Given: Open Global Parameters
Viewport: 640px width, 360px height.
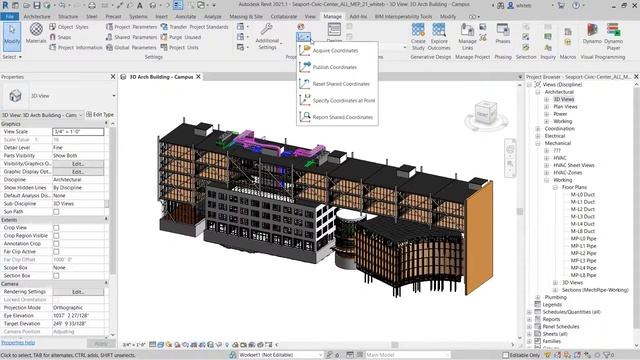Looking at the screenshot, I should tap(131, 47).
